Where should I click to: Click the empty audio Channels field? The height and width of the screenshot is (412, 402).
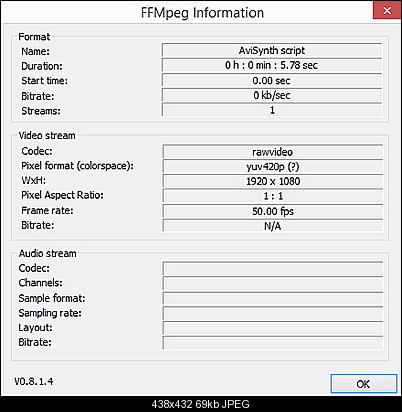coord(273,283)
